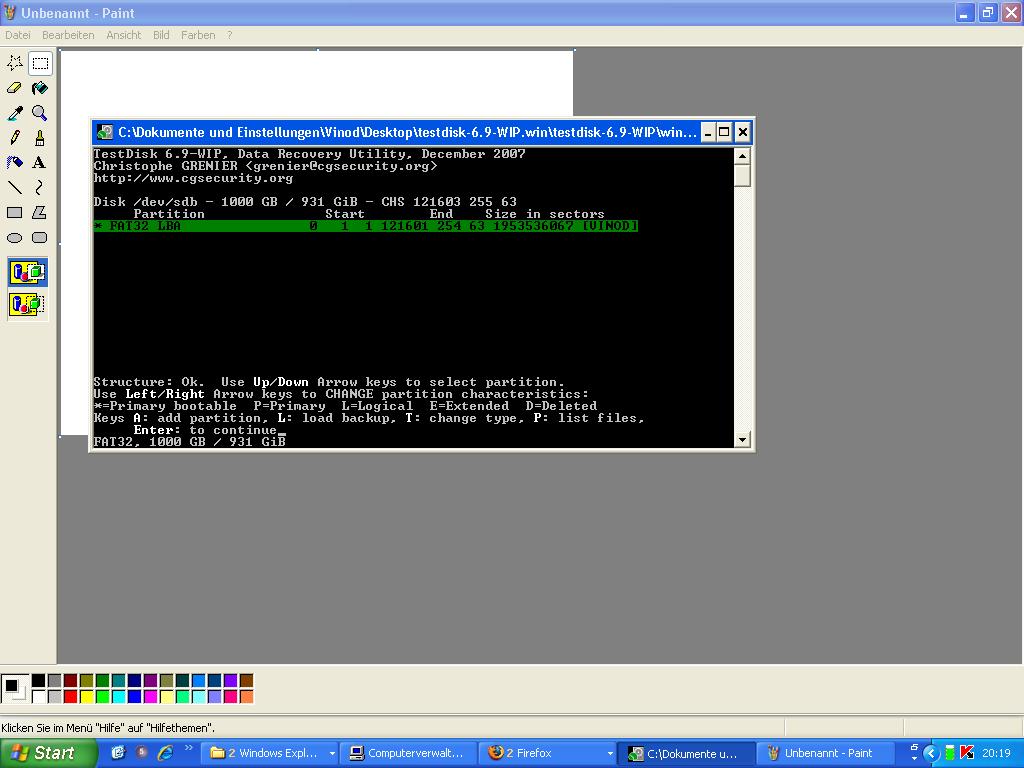The width and height of the screenshot is (1024, 768).
Task: Expand hidden quick launch items chevron
Action: tap(189, 748)
